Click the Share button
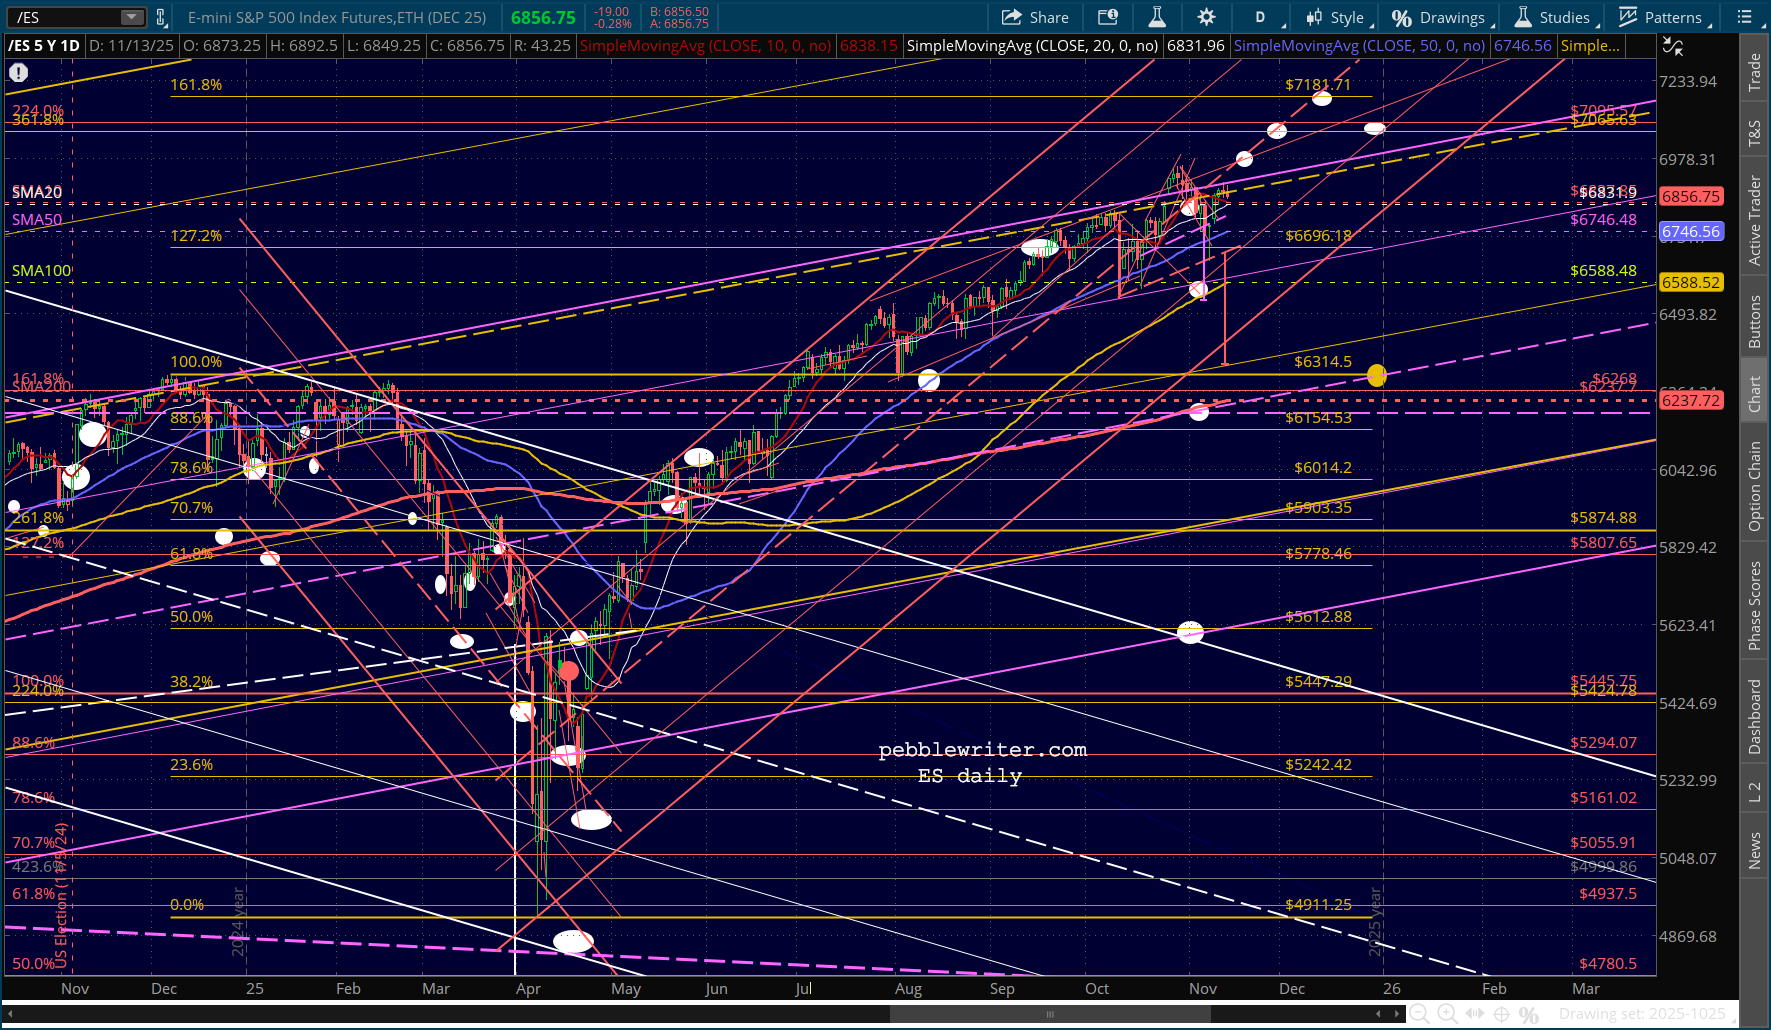The image size is (1771, 1030). click(x=1035, y=17)
